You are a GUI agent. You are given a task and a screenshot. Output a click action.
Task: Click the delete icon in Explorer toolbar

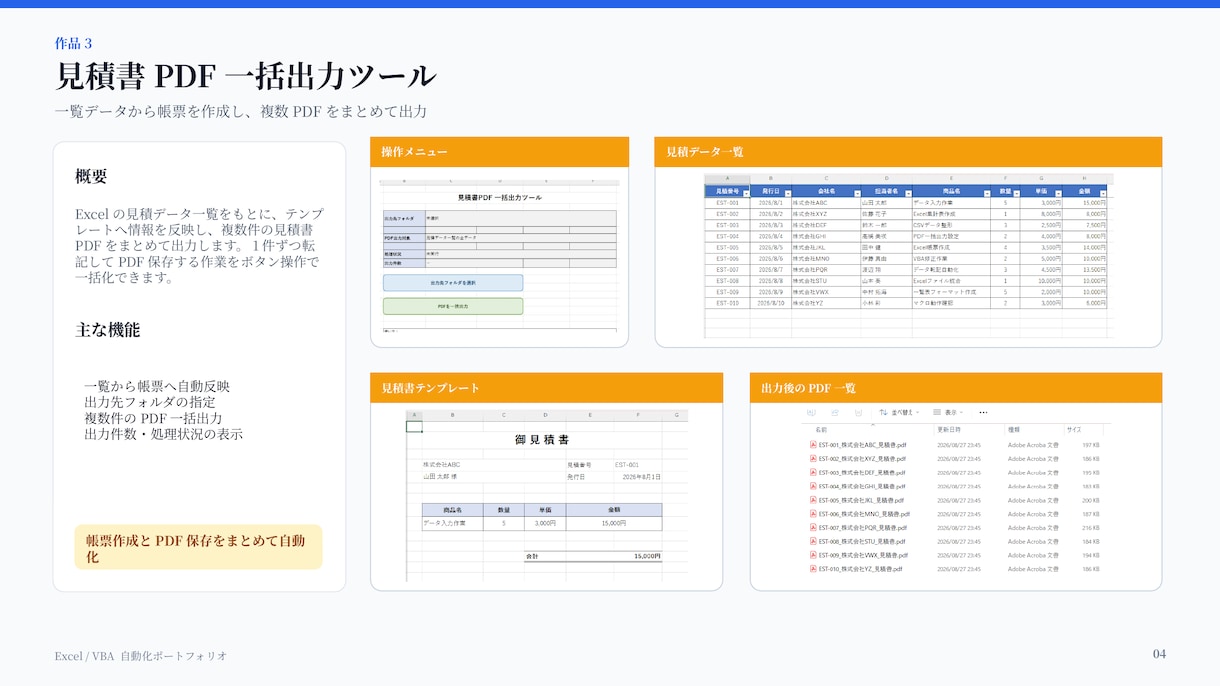tap(858, 412)
